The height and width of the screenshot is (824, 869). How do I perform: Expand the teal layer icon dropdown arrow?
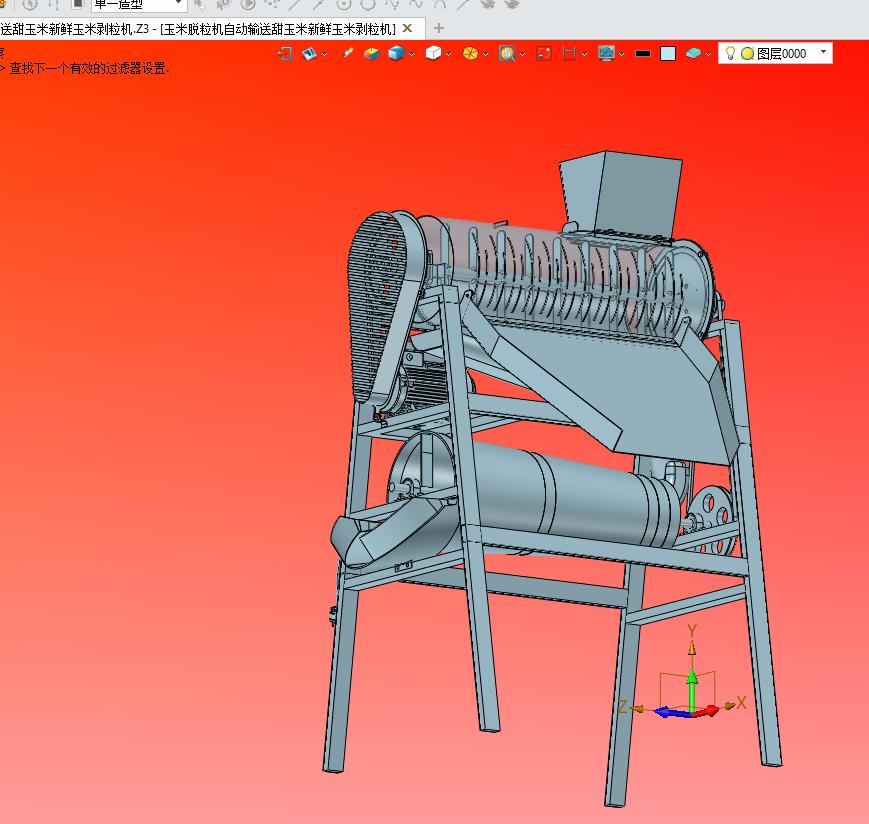pyautogui.click(x=708, y=54)
